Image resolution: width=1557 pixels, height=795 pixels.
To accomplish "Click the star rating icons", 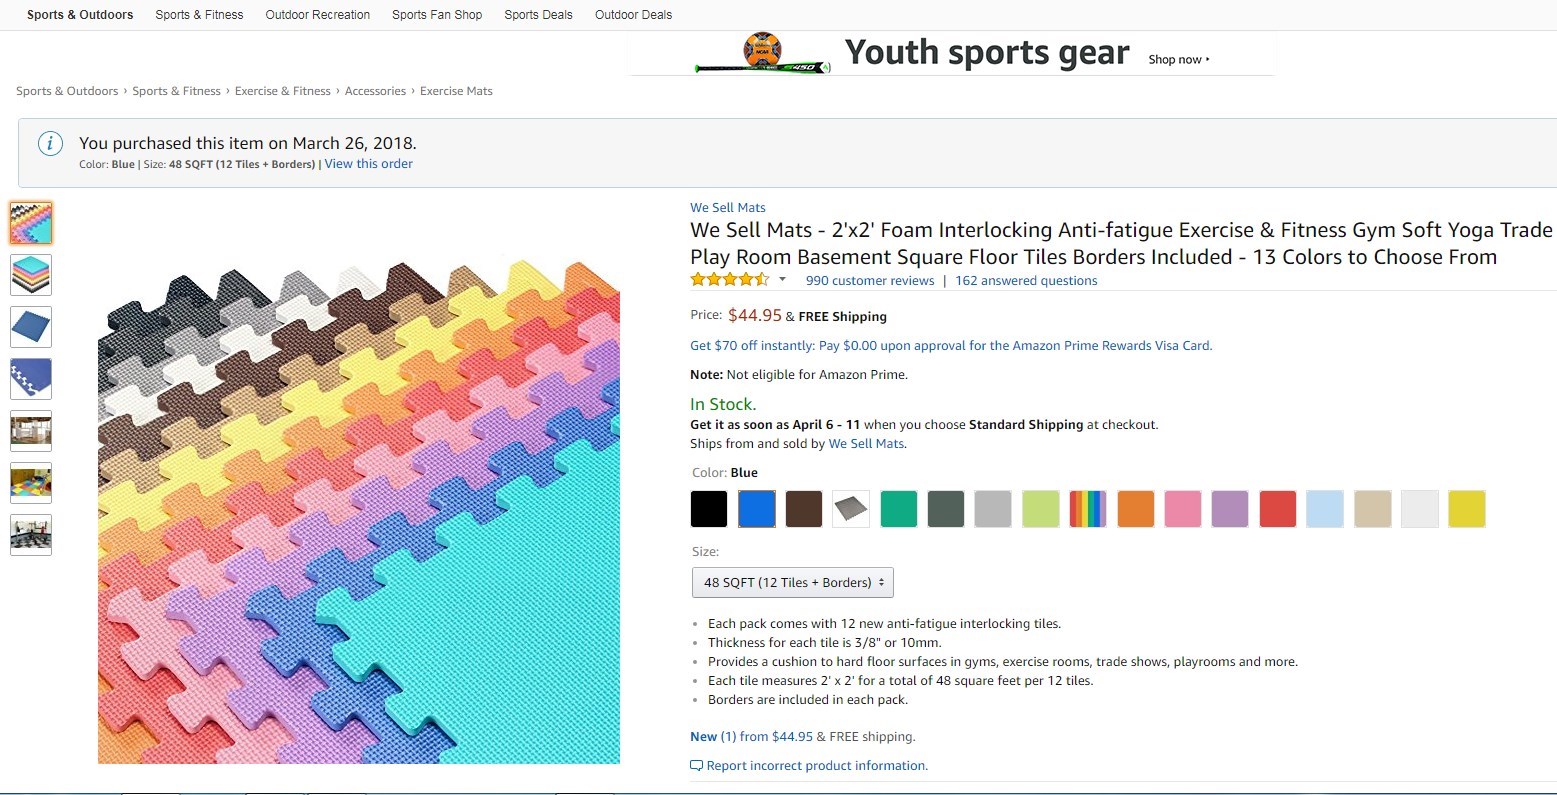I will pyautogui.click(x=729, y=280).
